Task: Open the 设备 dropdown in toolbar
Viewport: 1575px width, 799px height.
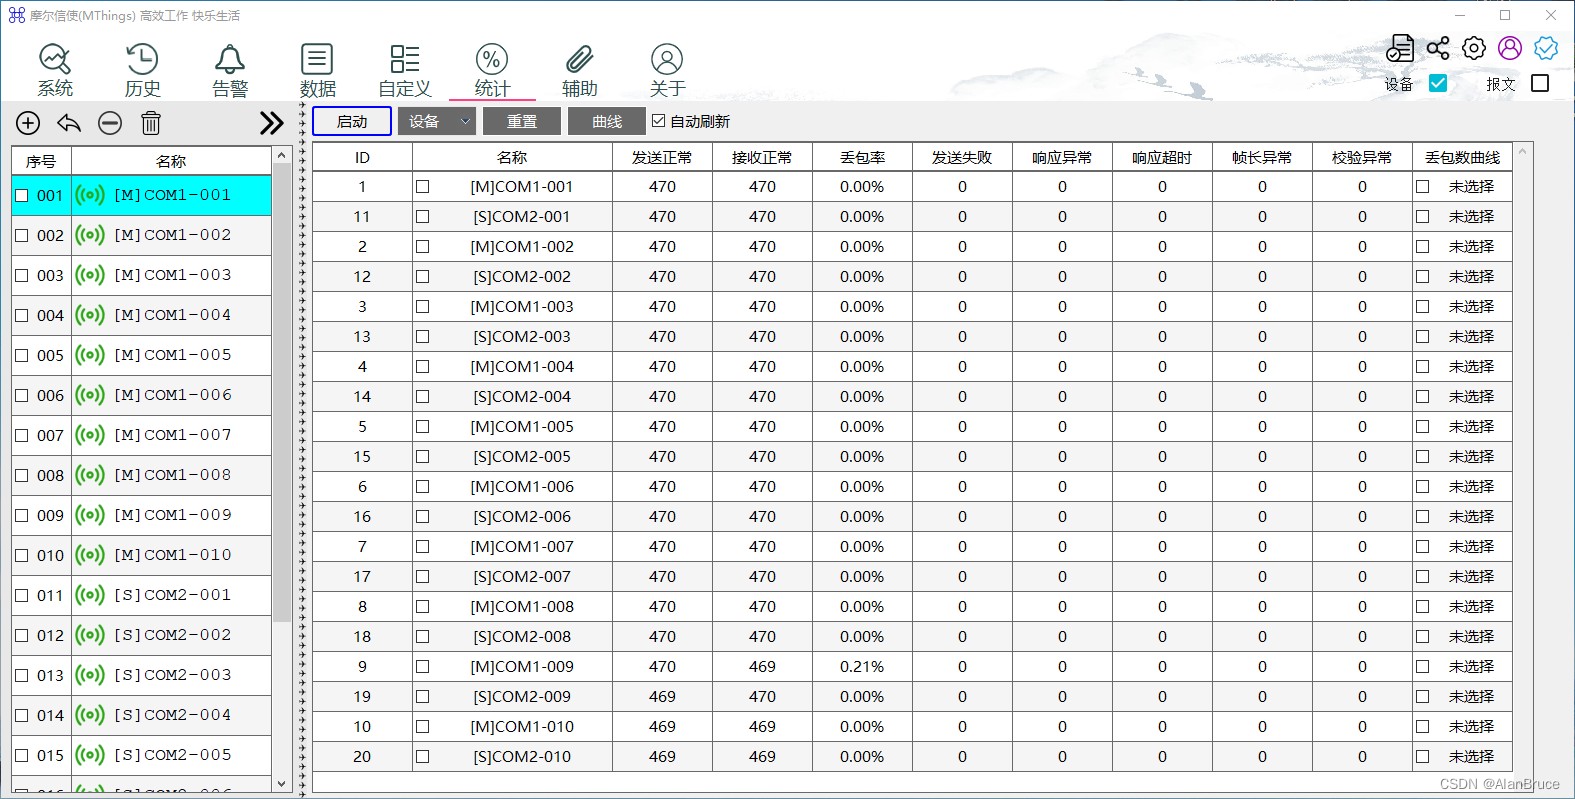Action: [x=437, y=121]
